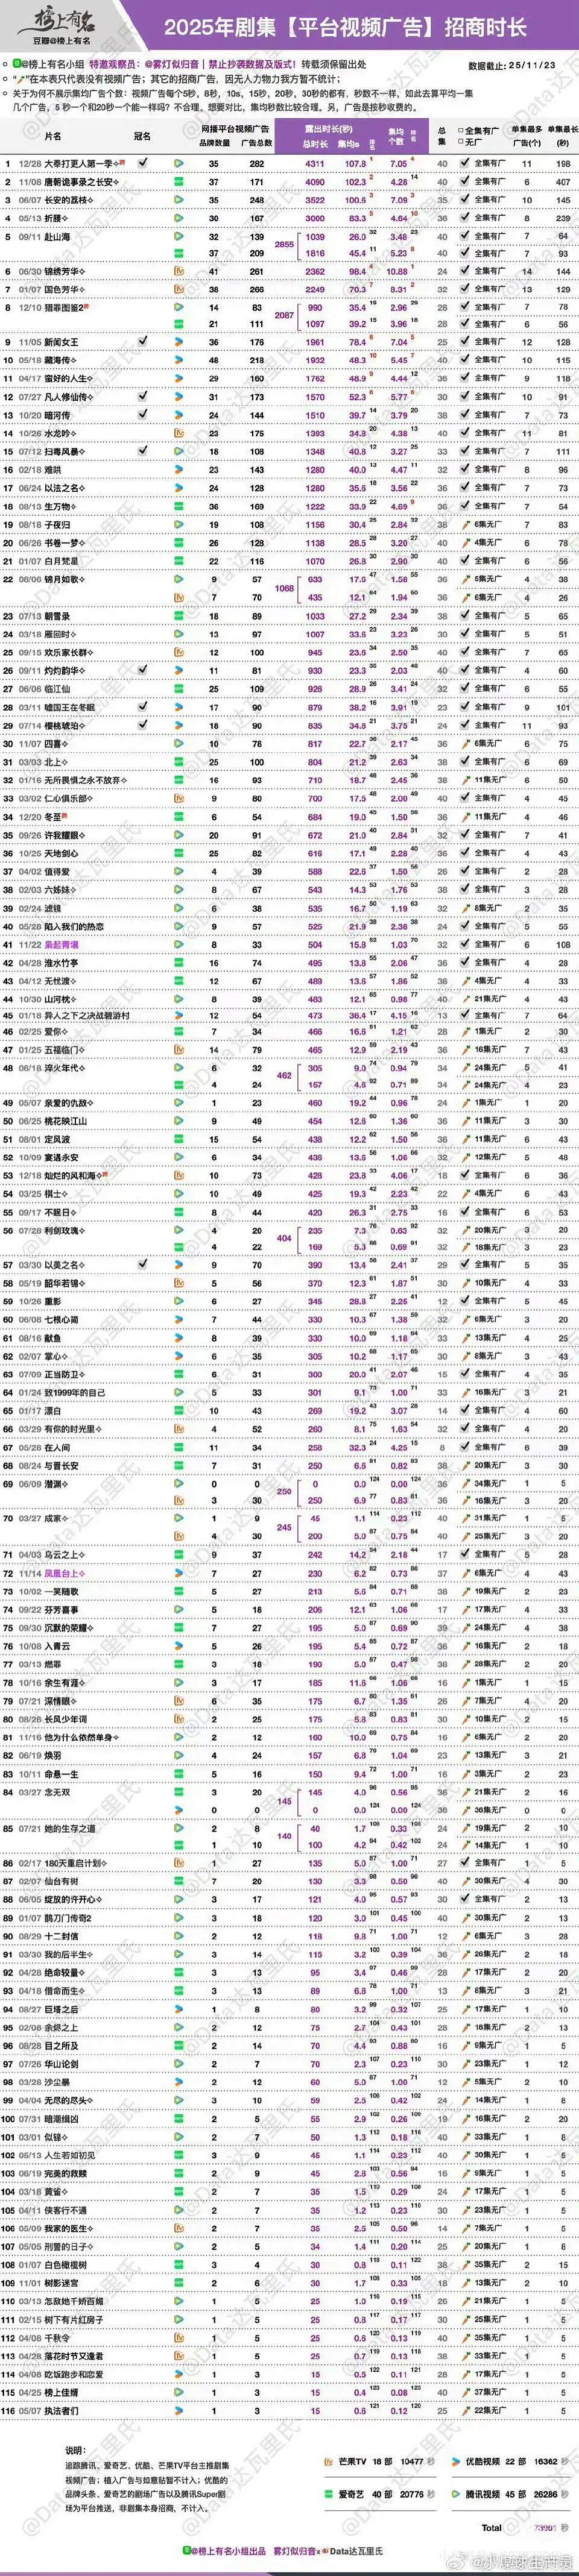Click combined total 2855 for 赴山海

(x=284, y=244)
